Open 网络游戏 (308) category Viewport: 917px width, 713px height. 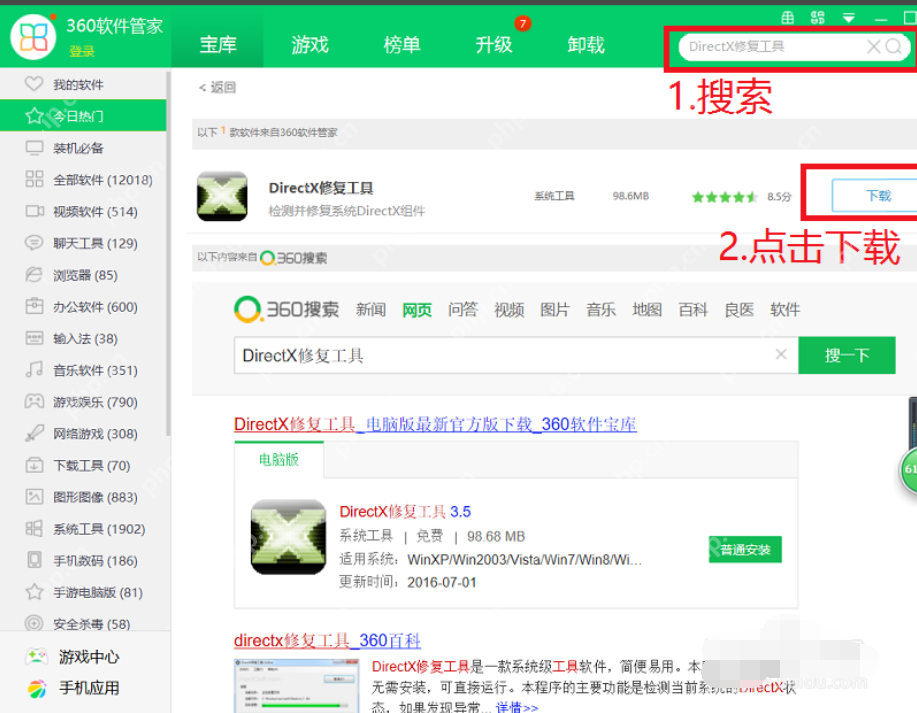pyautogui.click(x=83, y=433)
